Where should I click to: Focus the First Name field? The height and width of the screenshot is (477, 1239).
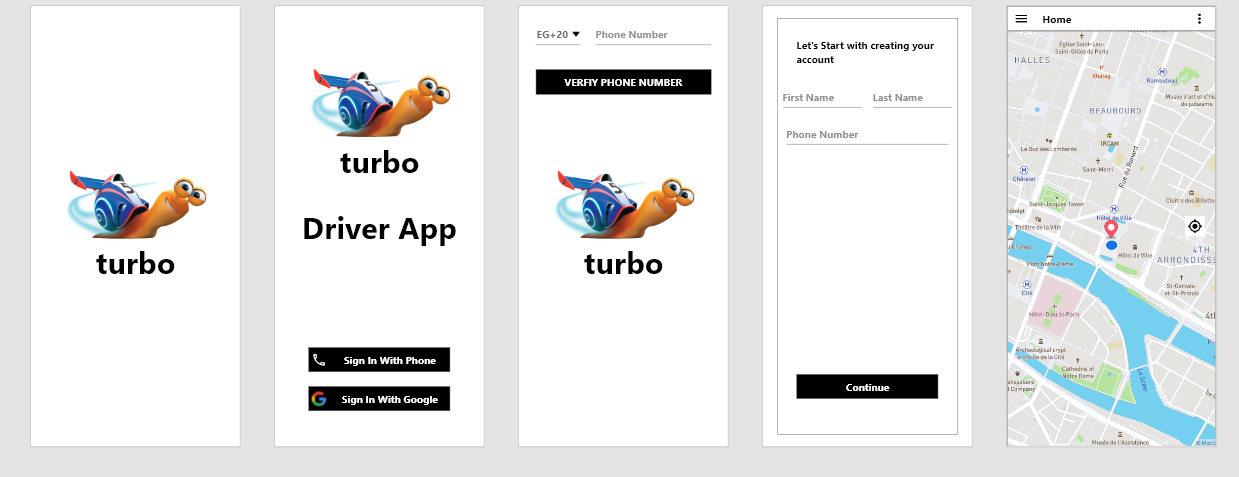click(821, 98)
